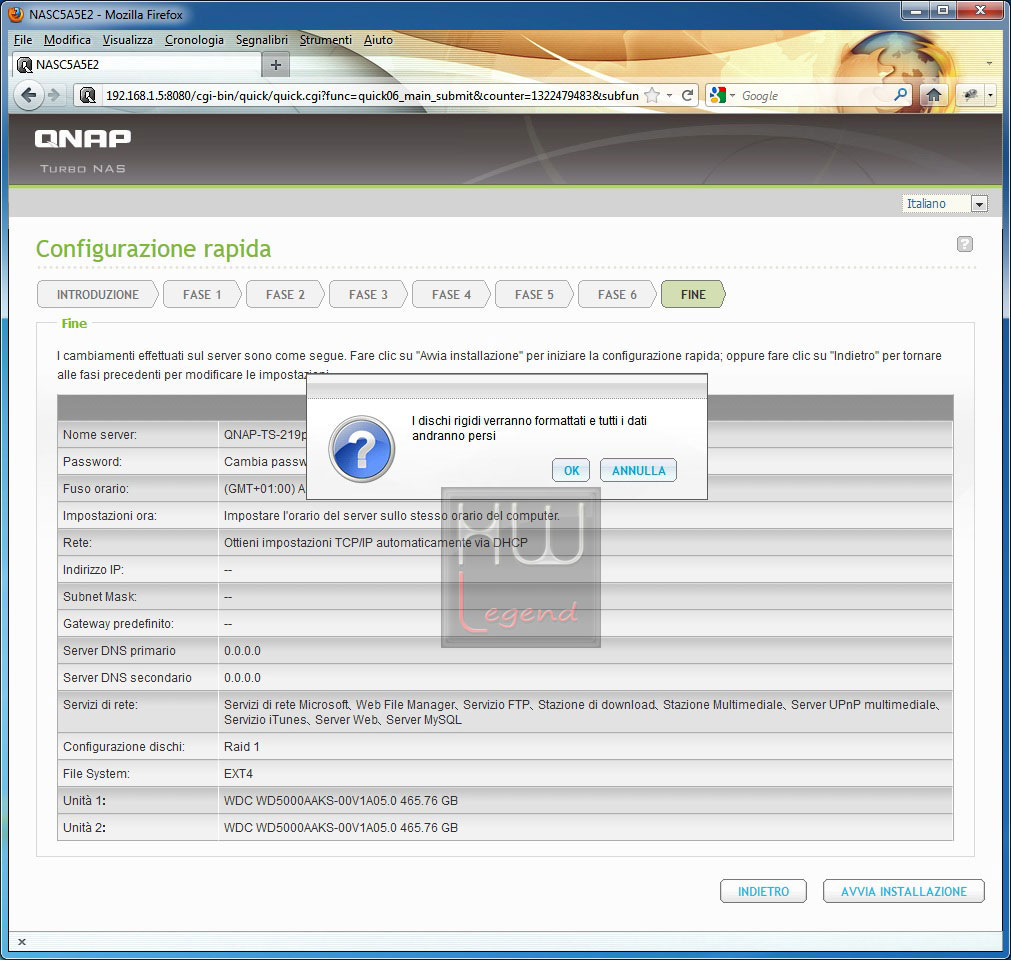Open the Strumenti menu

(x=326, y=40)
